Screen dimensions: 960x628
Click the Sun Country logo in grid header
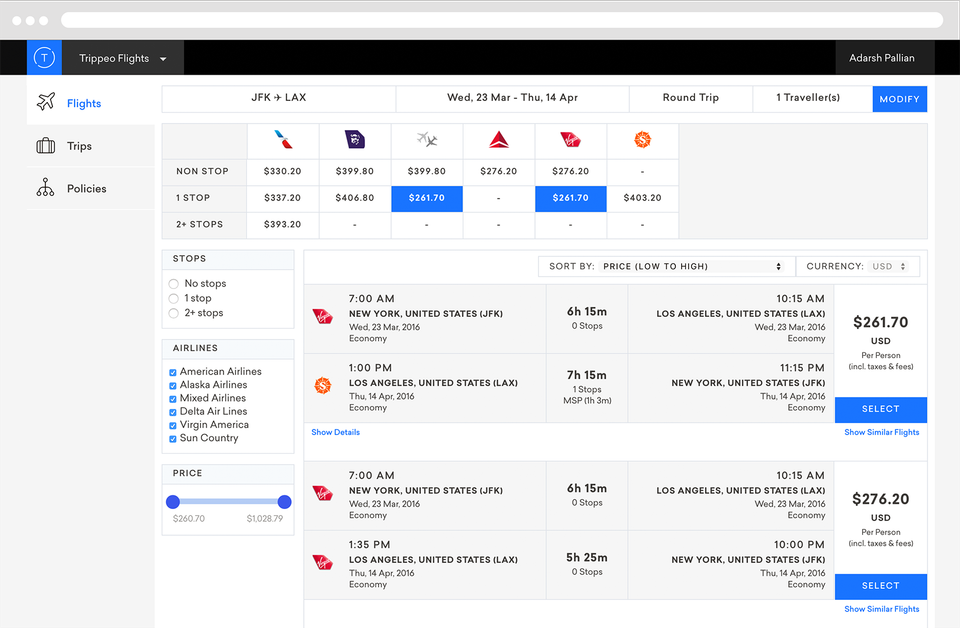[642, 140]
